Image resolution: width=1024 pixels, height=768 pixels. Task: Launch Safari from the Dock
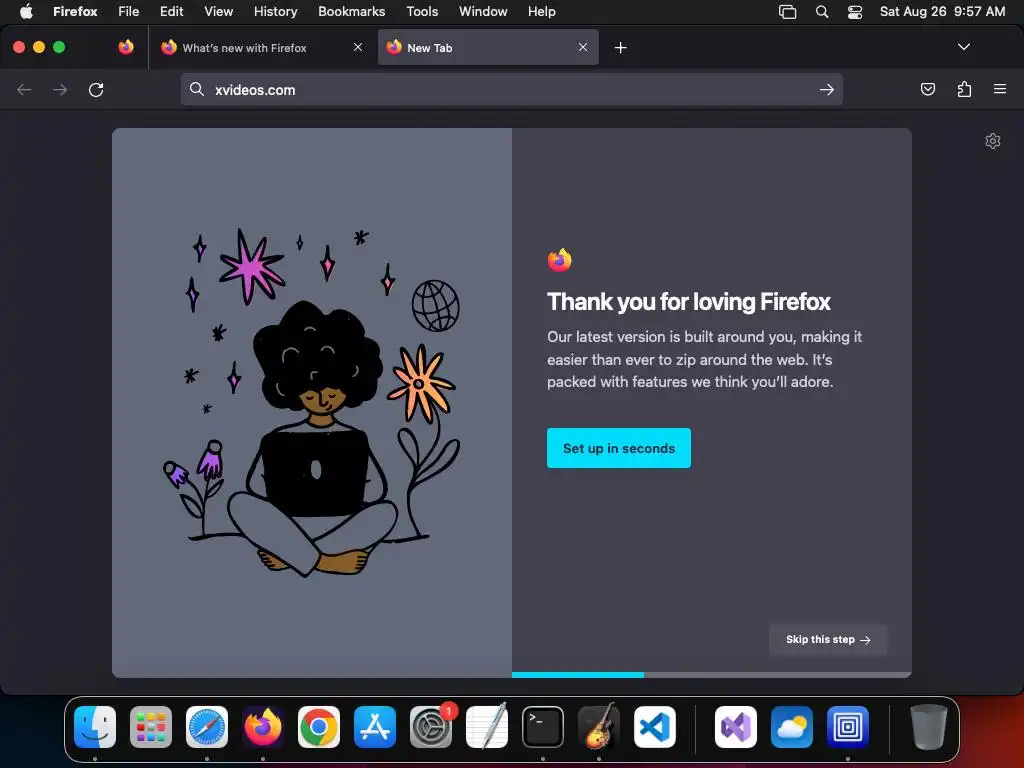(x=207, y=726)
